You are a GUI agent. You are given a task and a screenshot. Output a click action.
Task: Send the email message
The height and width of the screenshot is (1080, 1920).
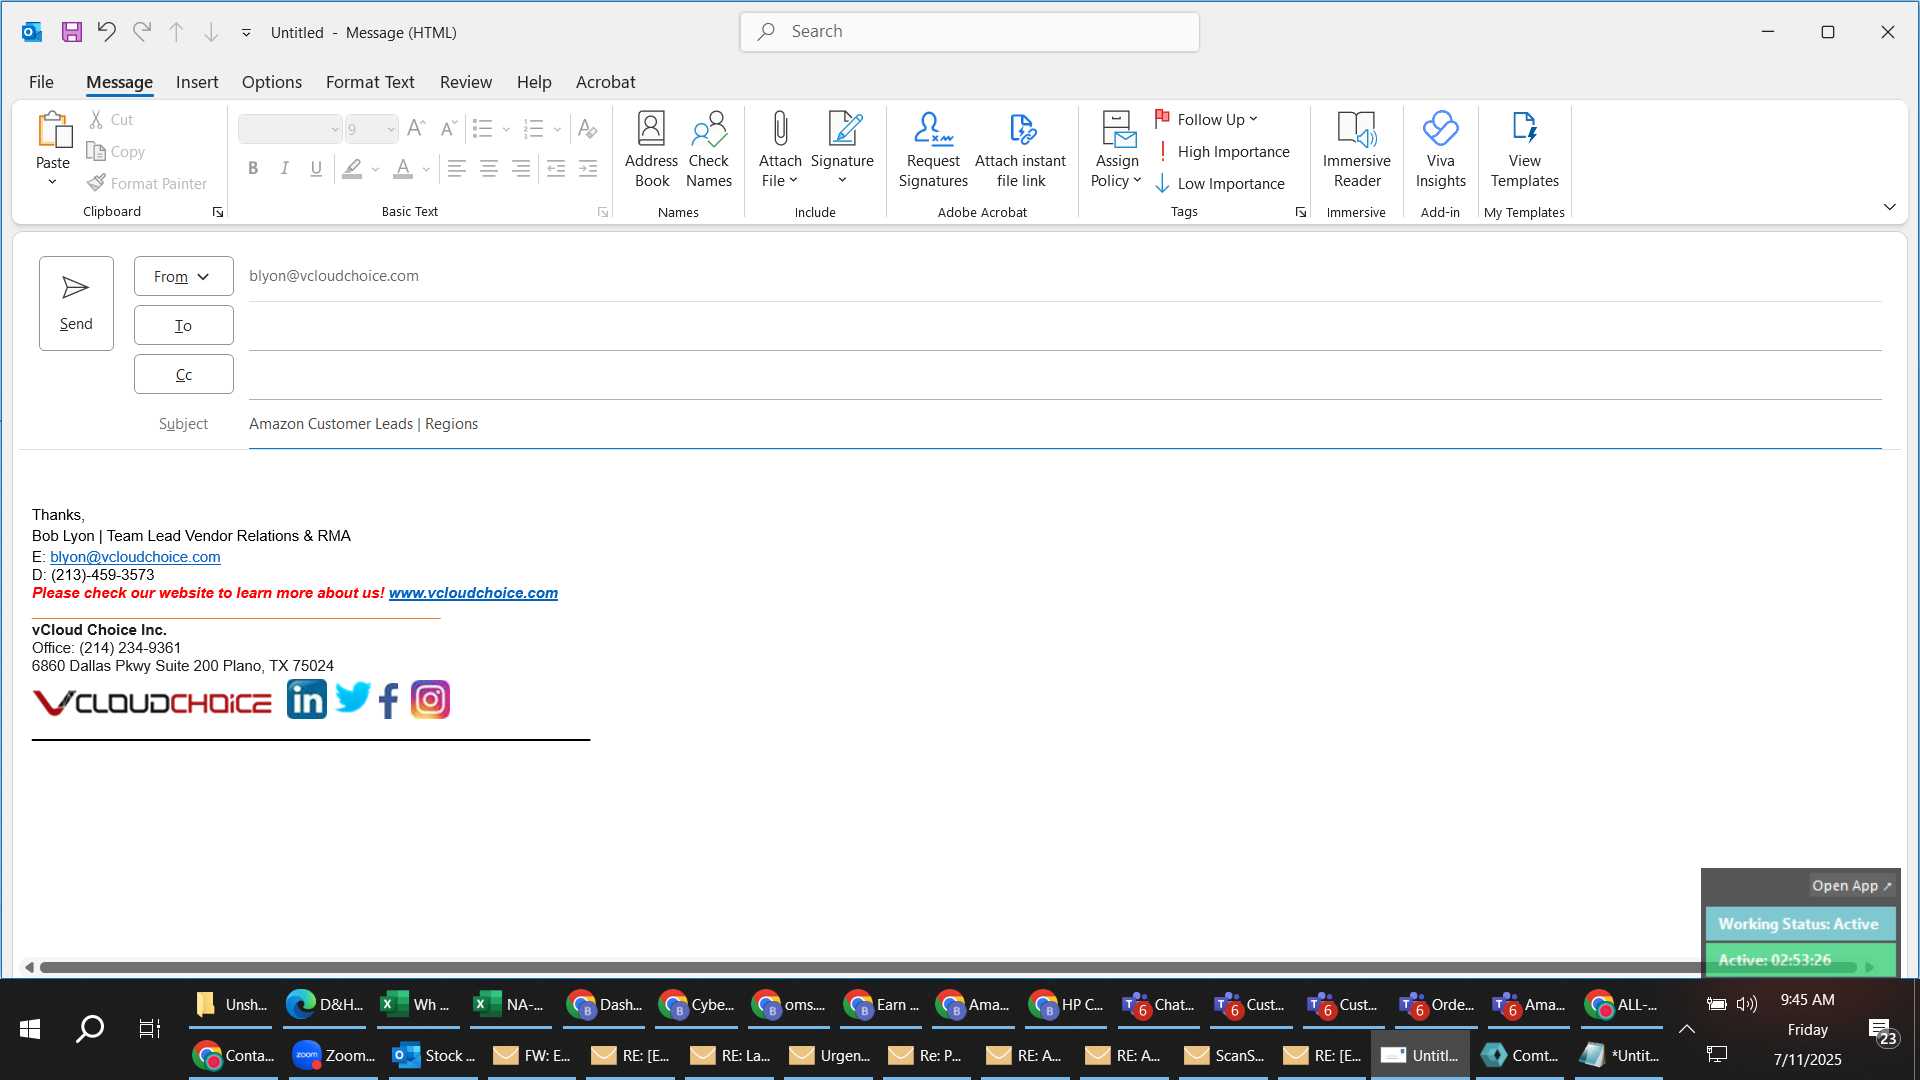76,303
